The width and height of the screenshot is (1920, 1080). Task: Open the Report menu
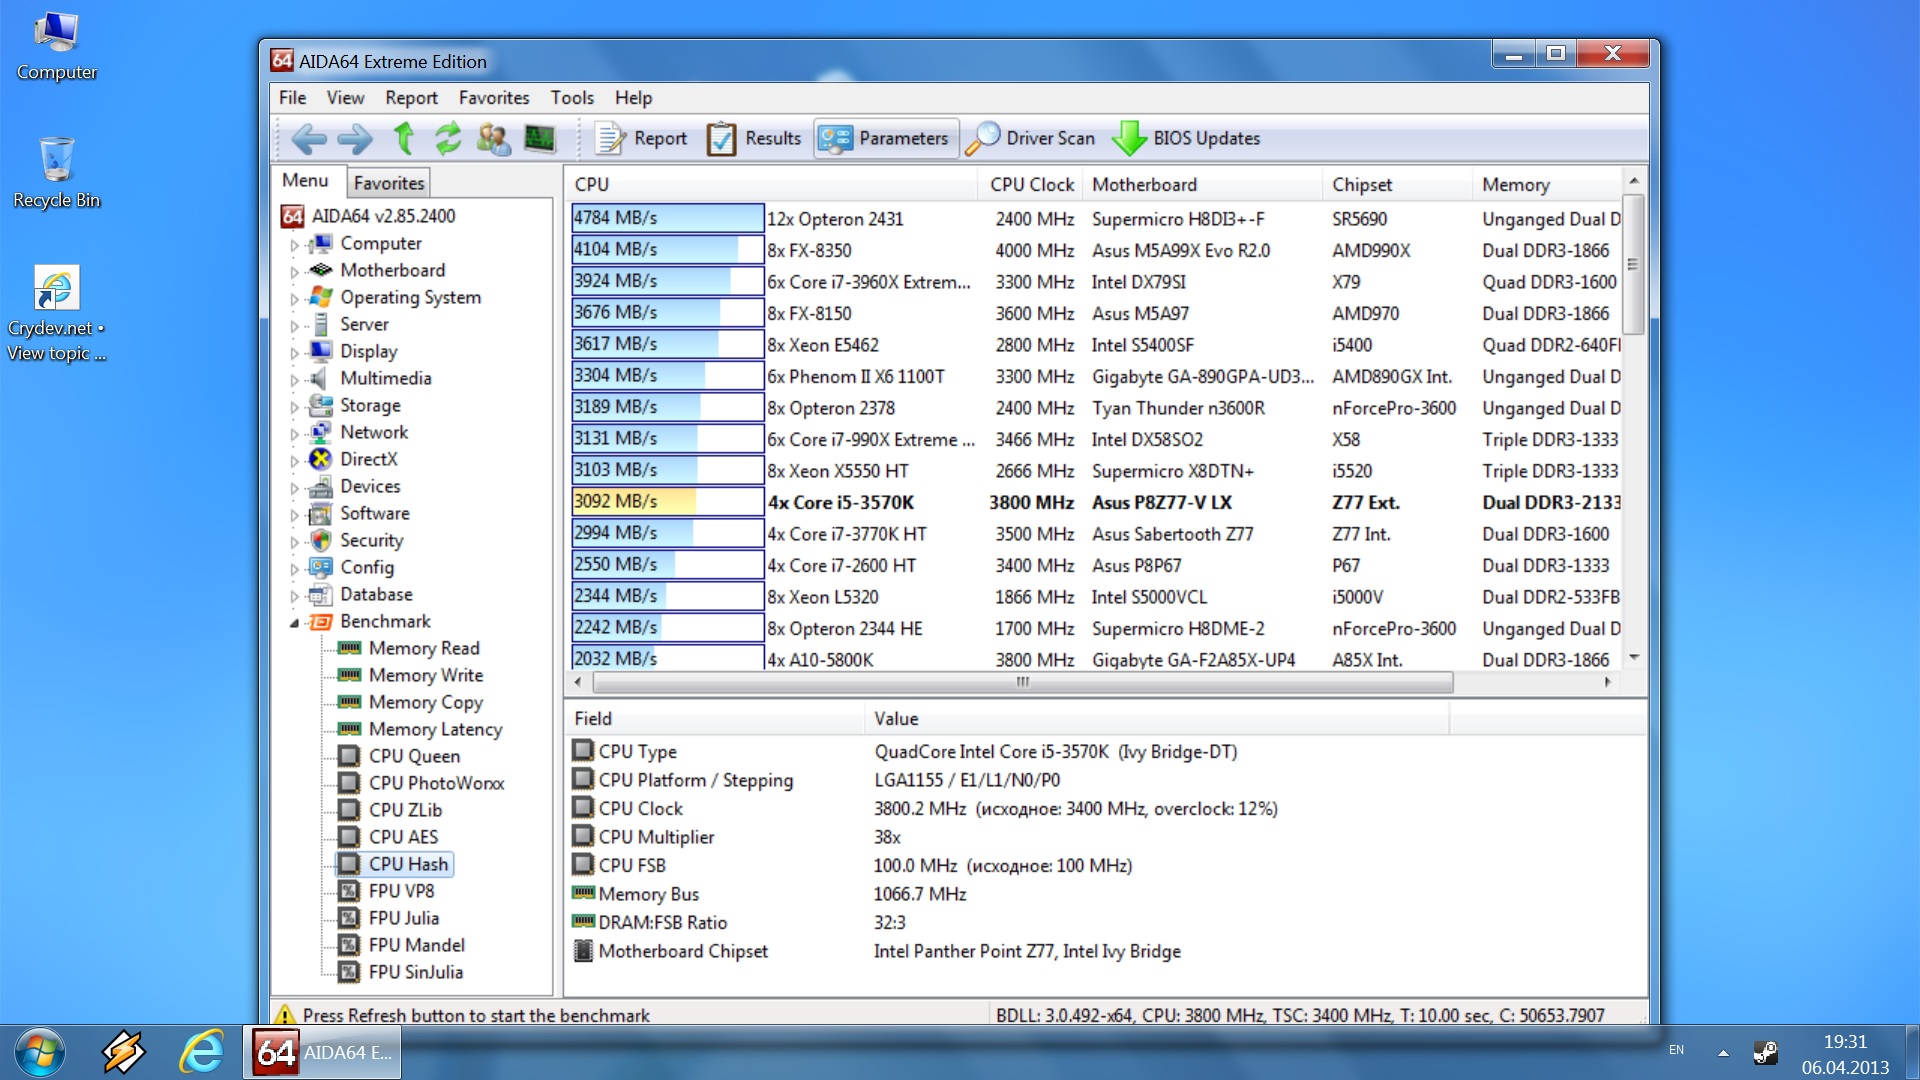[x=411, y=97]
